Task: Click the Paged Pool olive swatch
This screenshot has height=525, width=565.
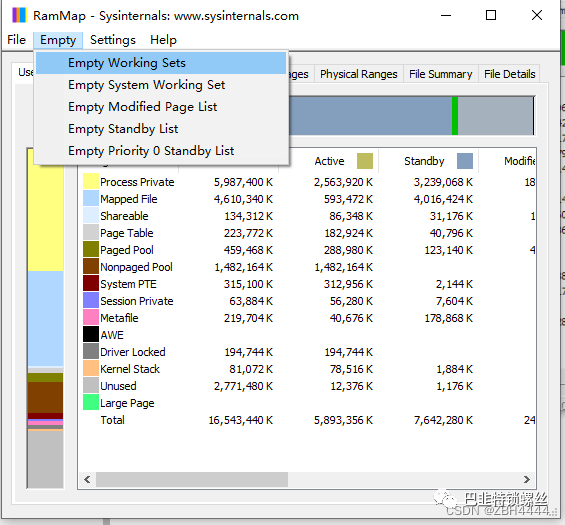Action: 91,249
